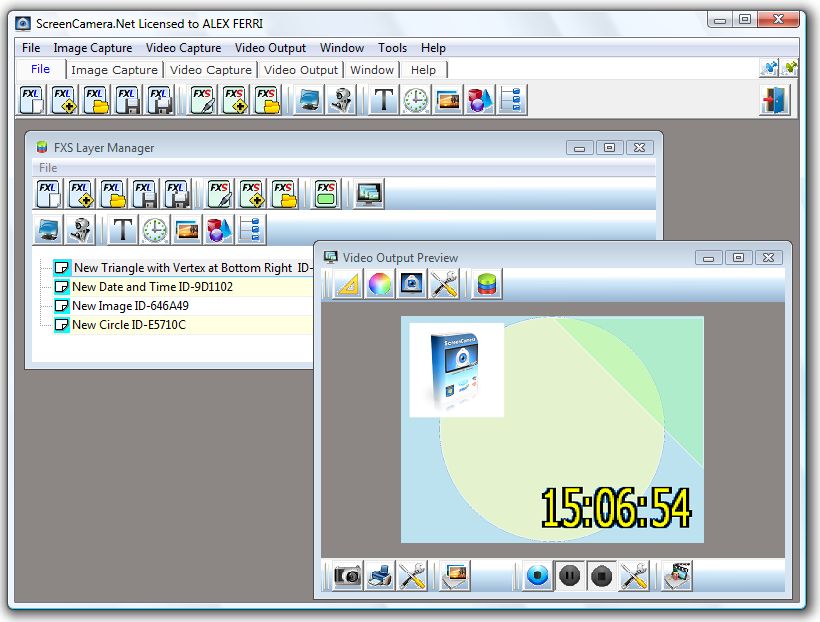Open the stacked layers icon in Video Output Preview

[486, 285]
